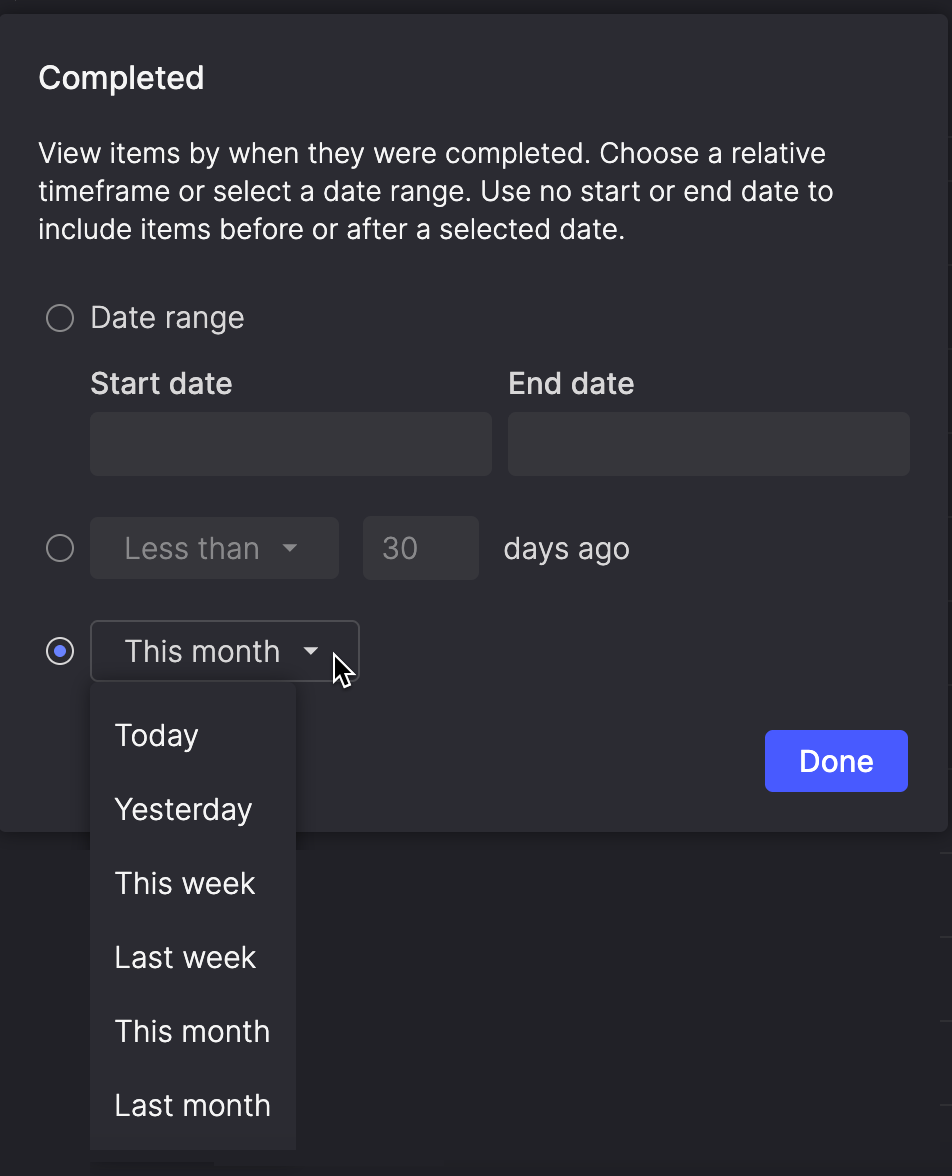The width and height of the screenshot is (952, 1176).
Task: Open the Less than comparison dropdown
Action: click(x=213, y=549)
